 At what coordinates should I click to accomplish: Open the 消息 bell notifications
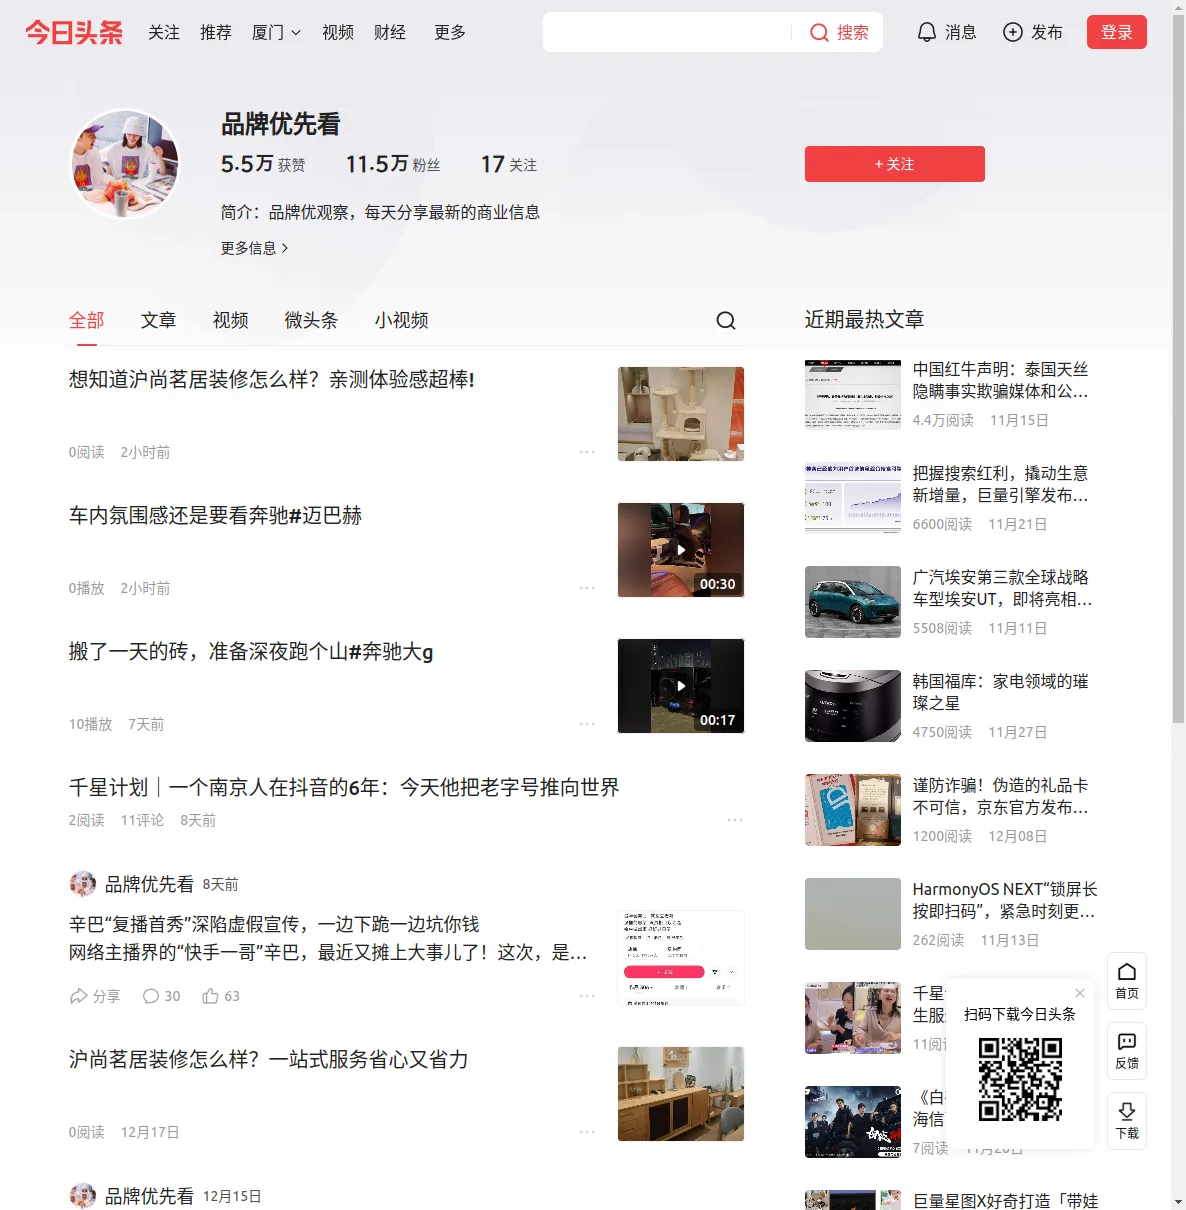pos(927,33)
